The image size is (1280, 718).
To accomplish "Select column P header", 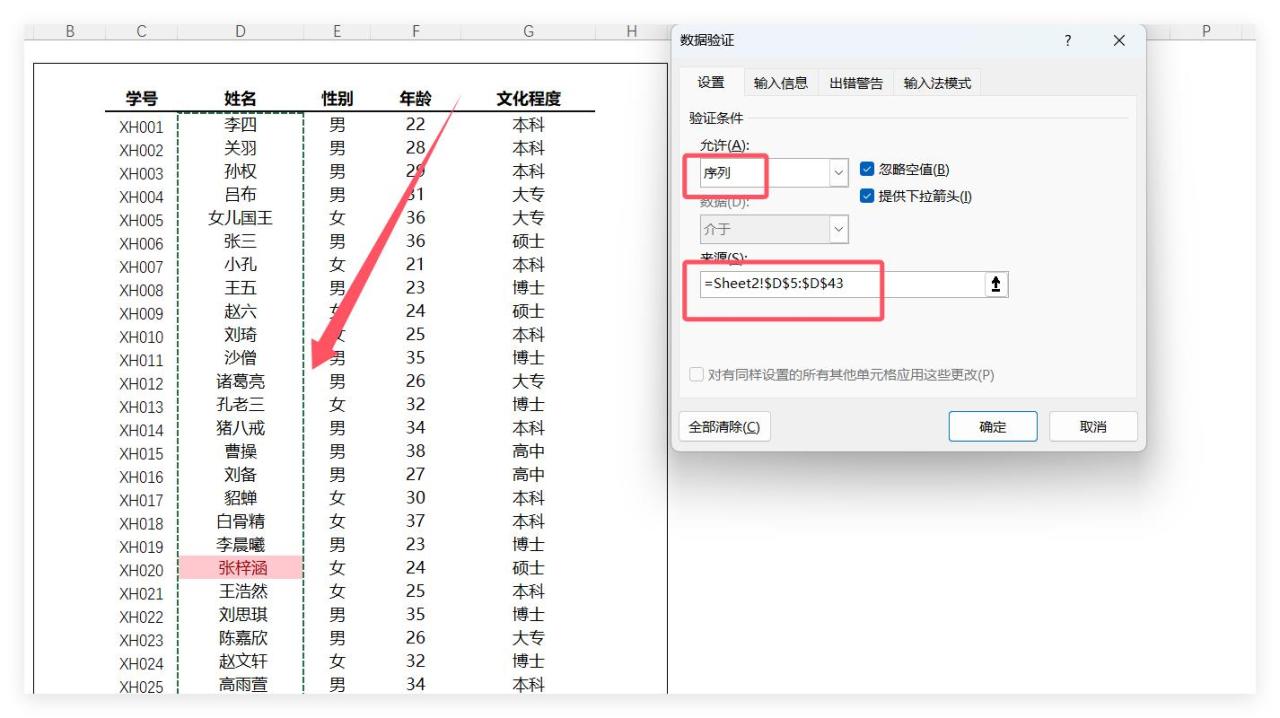I will (x=1205, y=32).
